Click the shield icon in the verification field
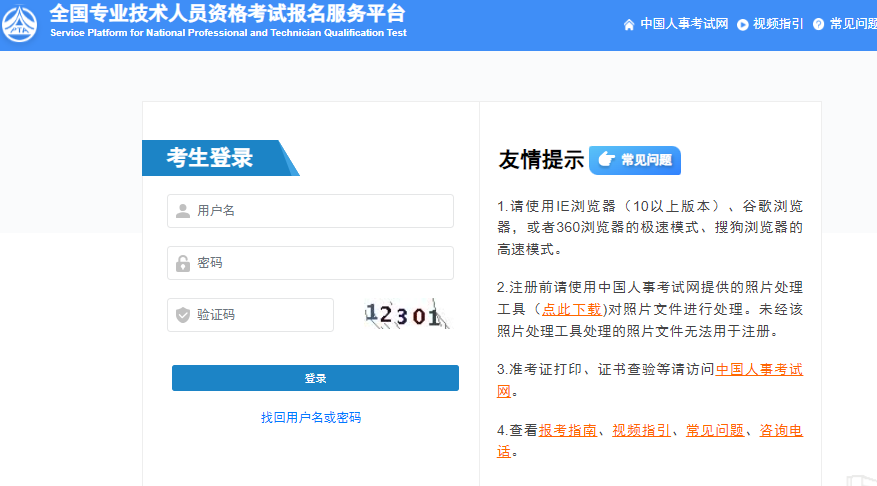 (x=183, y=315)
